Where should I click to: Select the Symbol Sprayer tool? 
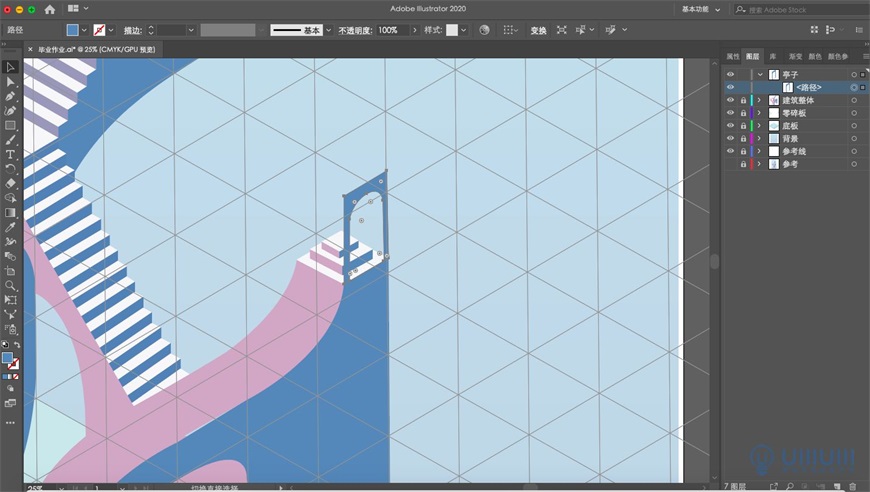[10, 329]
